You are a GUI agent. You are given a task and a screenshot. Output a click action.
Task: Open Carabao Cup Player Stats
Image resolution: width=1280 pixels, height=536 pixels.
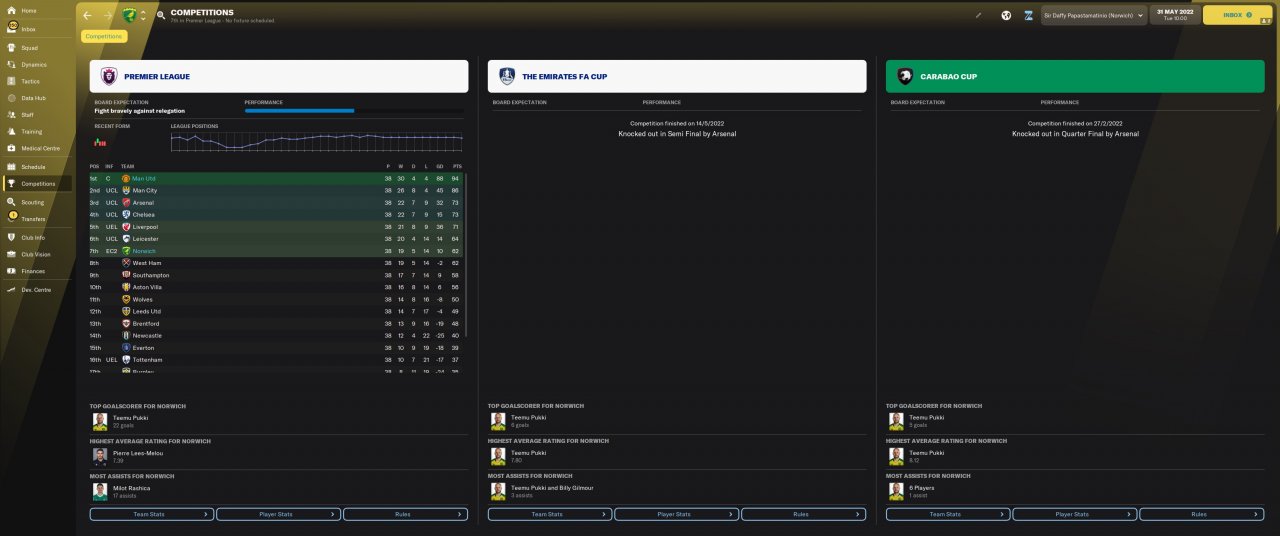tap(1074, 514)
